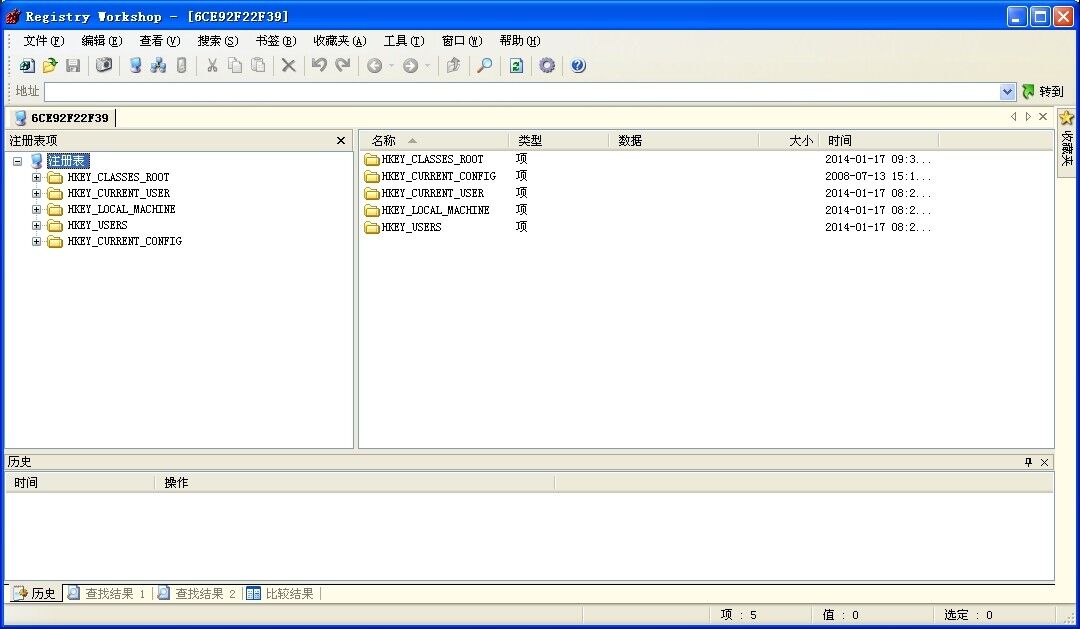Collapse the 注册表 root node
The height and width of the screenshot is (629, 1080).
coord(18,161)
